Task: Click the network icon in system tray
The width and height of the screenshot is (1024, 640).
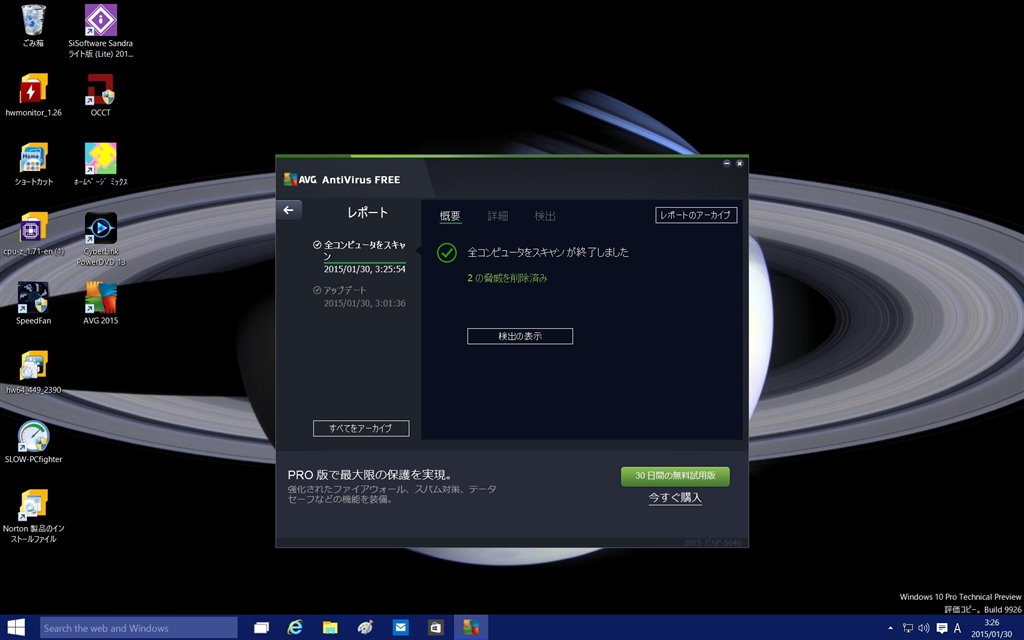Action: click(908, 628)
